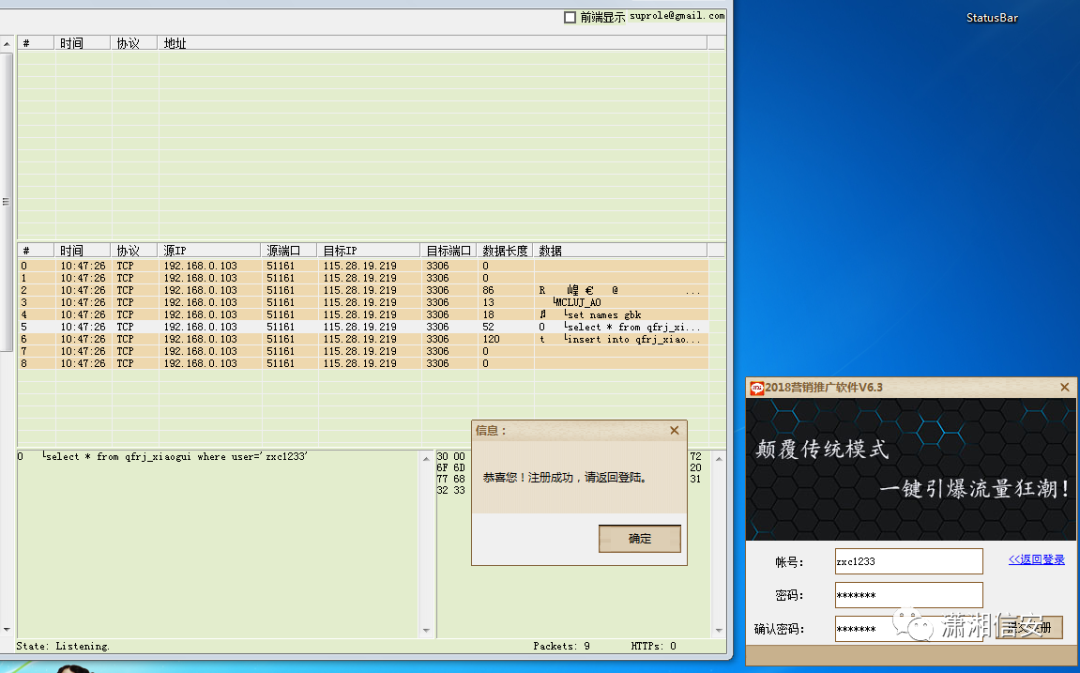This screenshot has width=1080, height=673.
Task: Click the 帐号 input field with zxc1233
Action: tap(908, 561)
